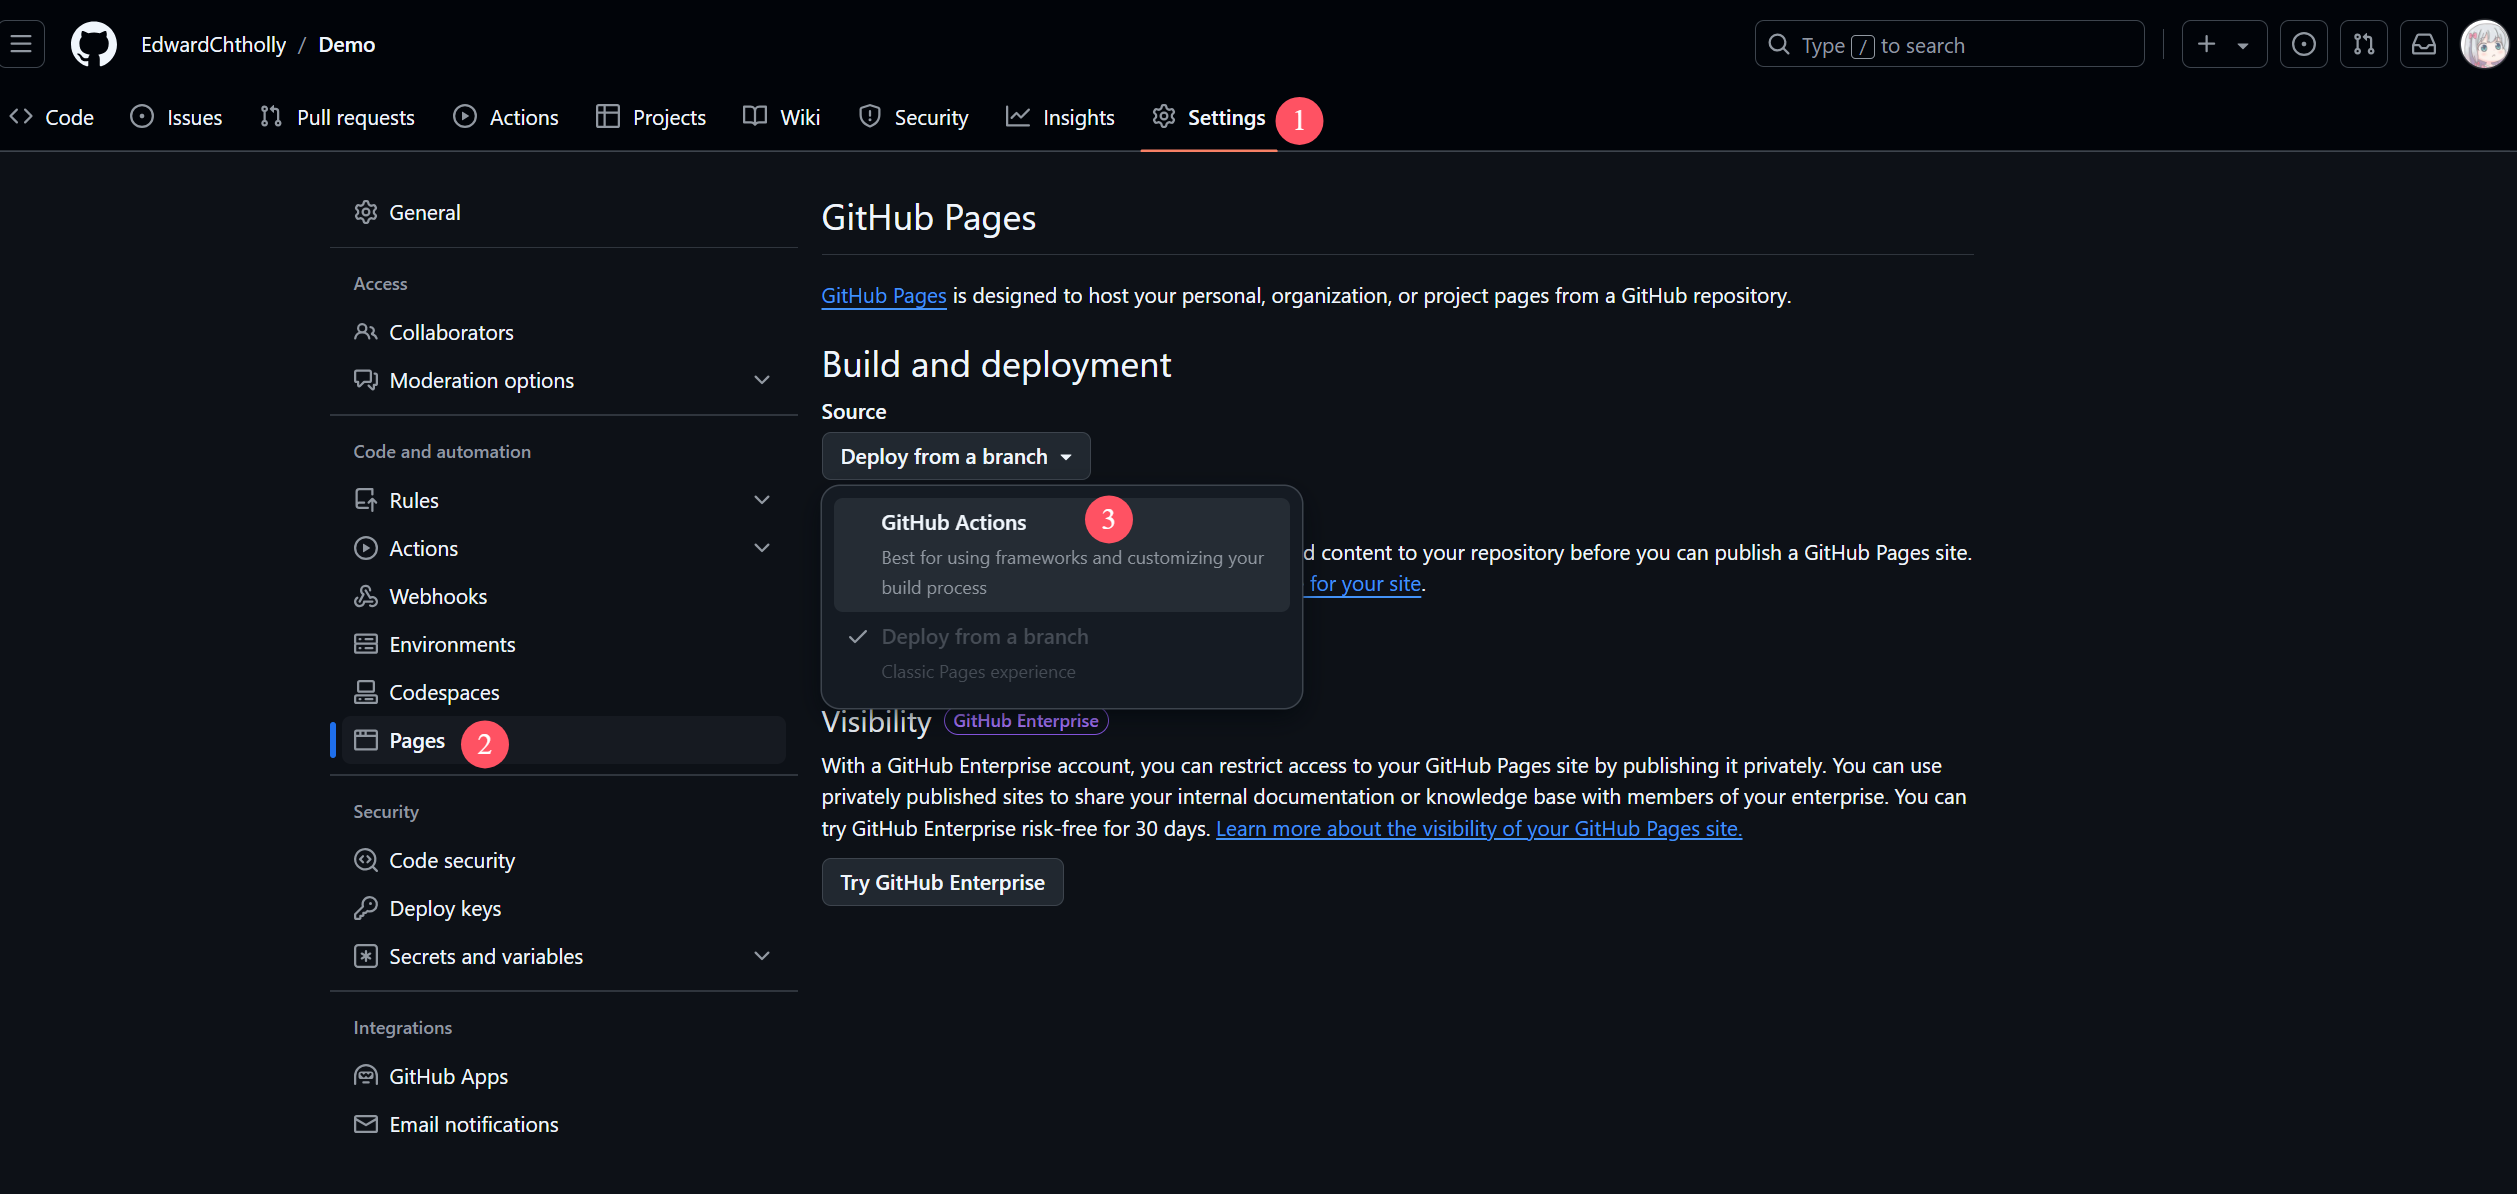This screenshot has height=1194, width=2517.
Task: Click the Webhooks icon
Action: (x=366, y=596)
